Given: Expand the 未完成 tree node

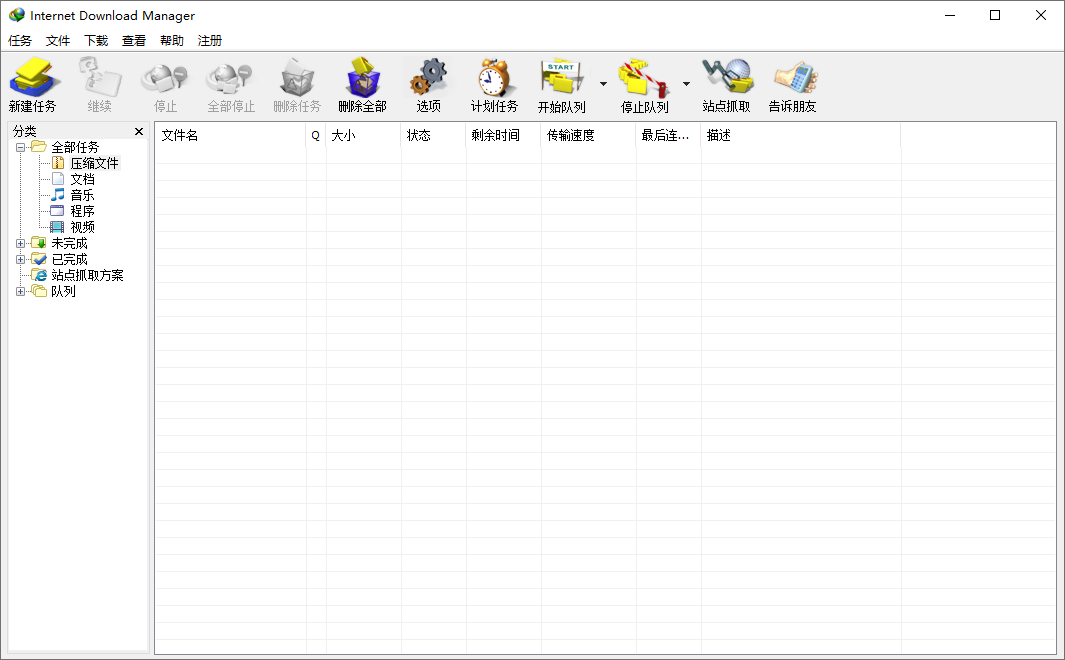Looking at the screenshot, I should 20,243.
